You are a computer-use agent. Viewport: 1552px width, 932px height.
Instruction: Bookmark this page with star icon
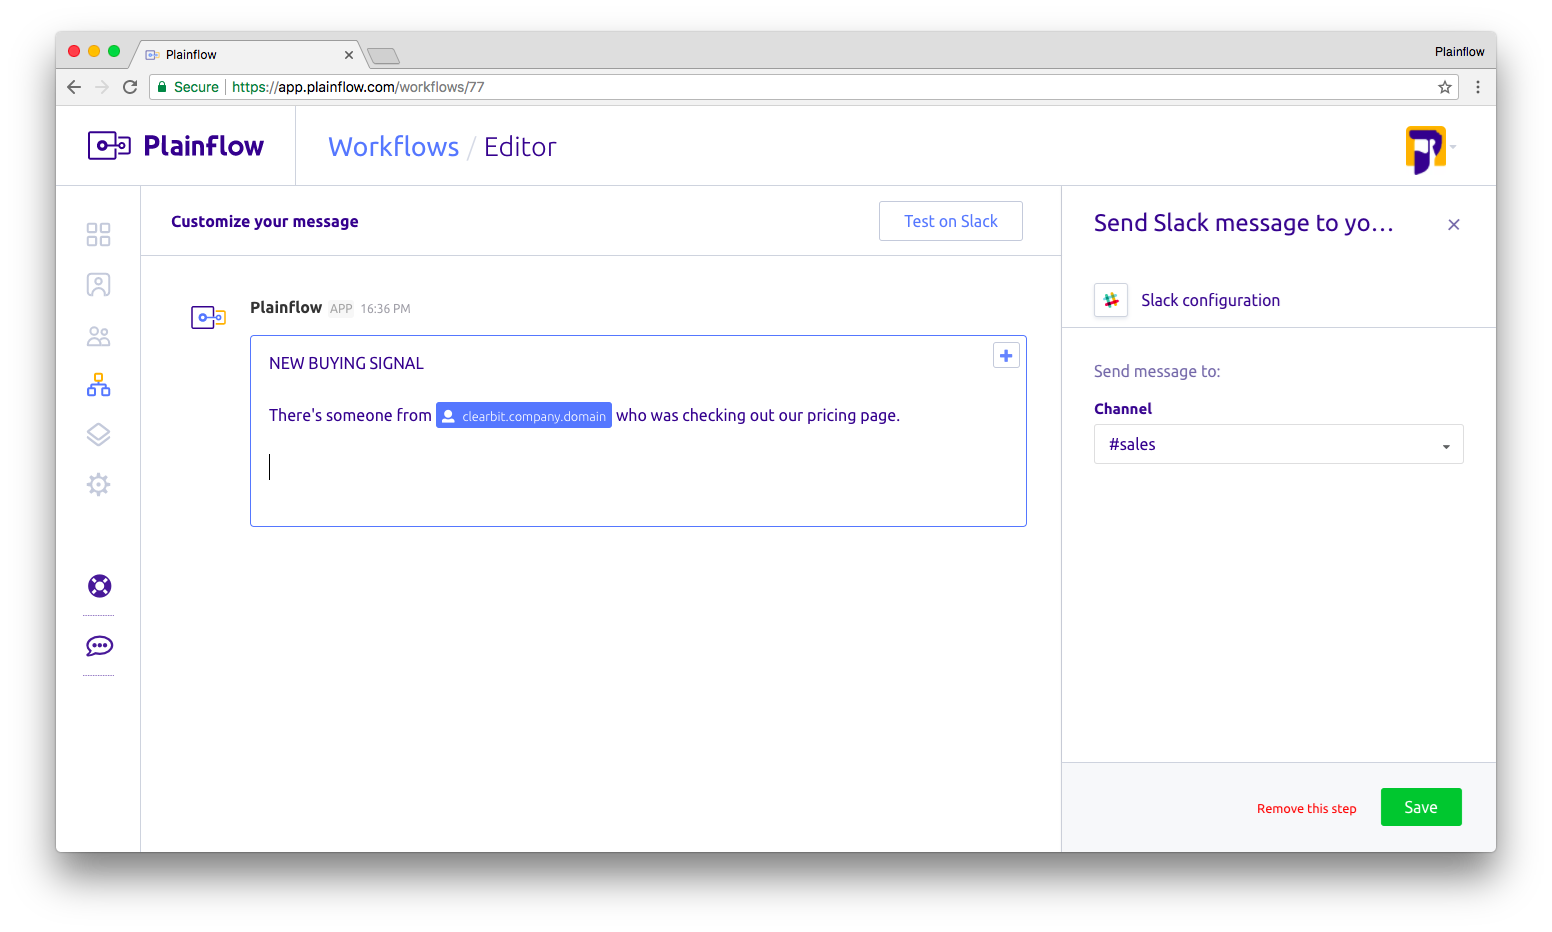click(1445, 87)
